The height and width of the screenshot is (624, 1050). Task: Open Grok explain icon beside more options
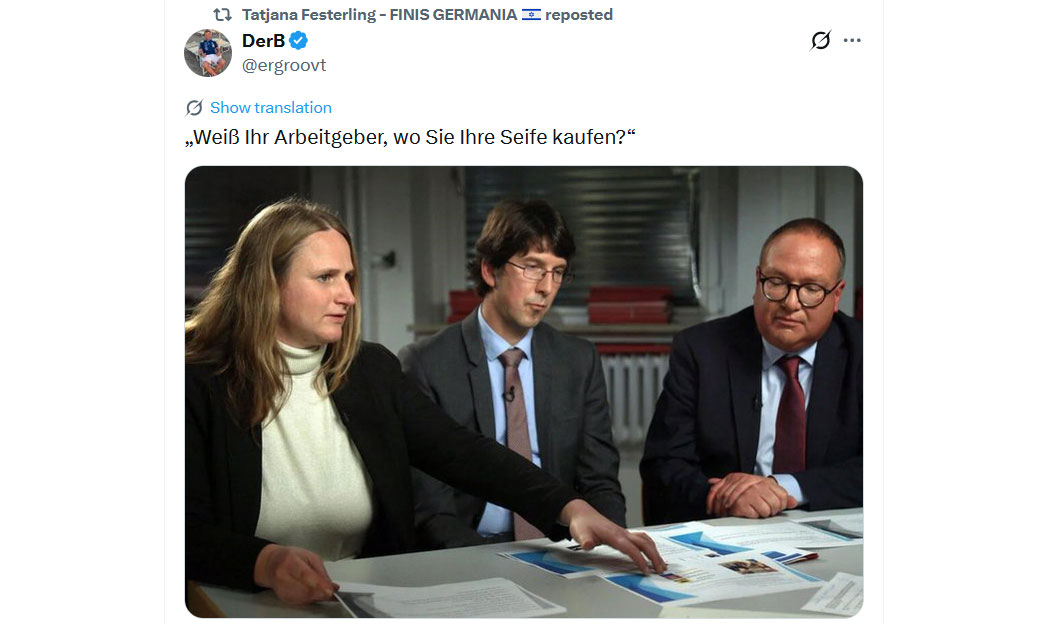pos(820,40)
